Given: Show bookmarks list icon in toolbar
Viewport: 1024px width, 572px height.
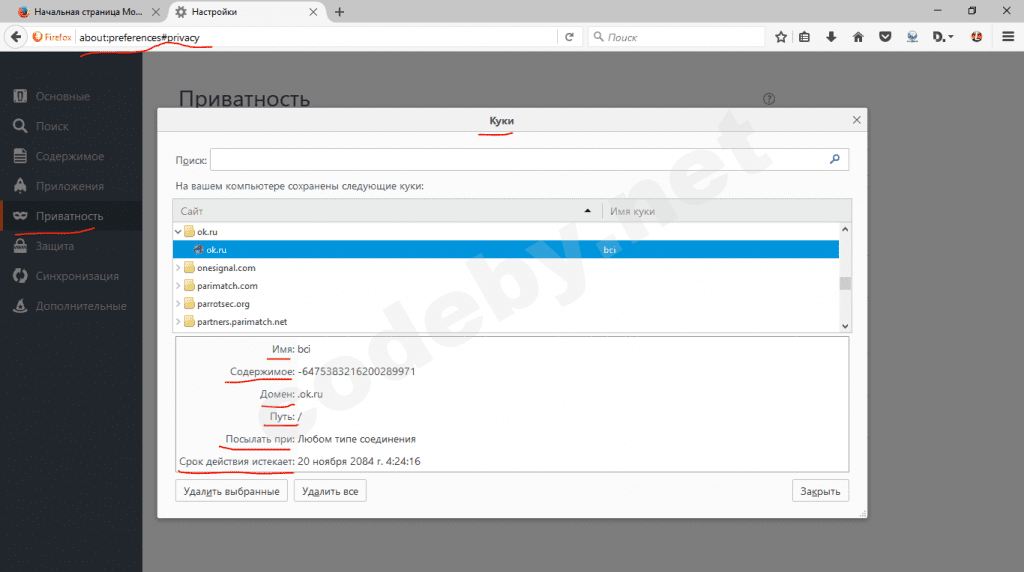Looking at the screenshot, I should 805,37.
